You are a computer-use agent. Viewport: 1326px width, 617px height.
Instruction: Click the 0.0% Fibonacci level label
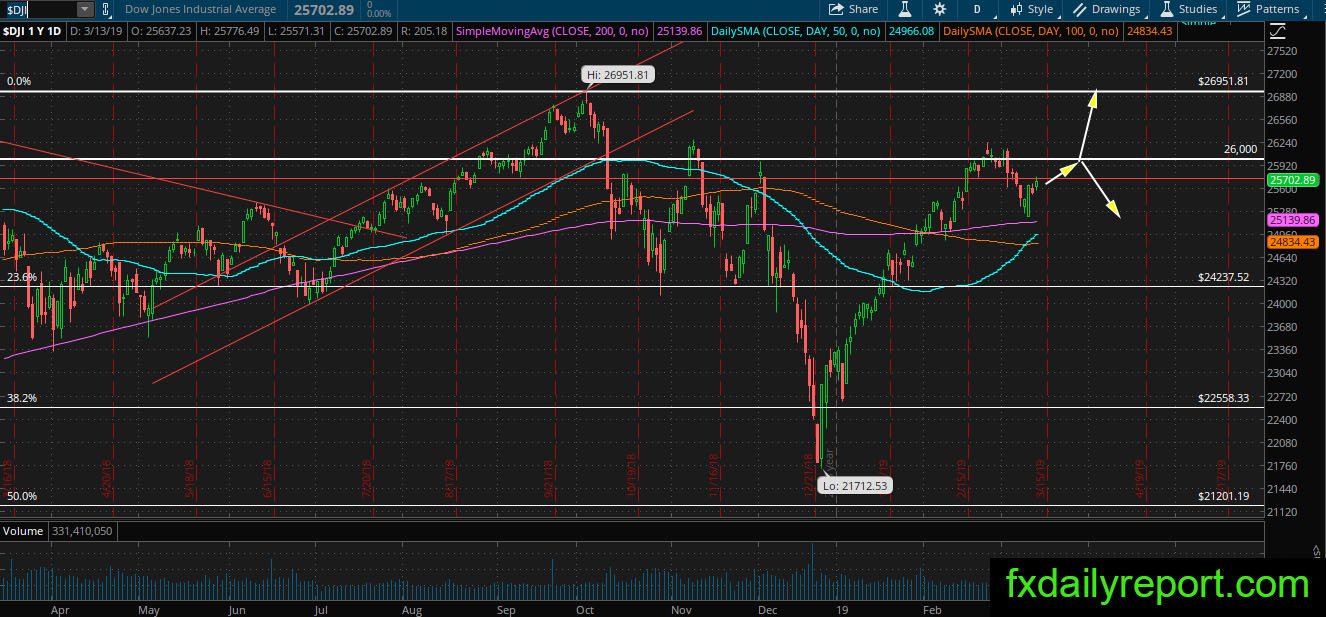[x=18, y=82]
